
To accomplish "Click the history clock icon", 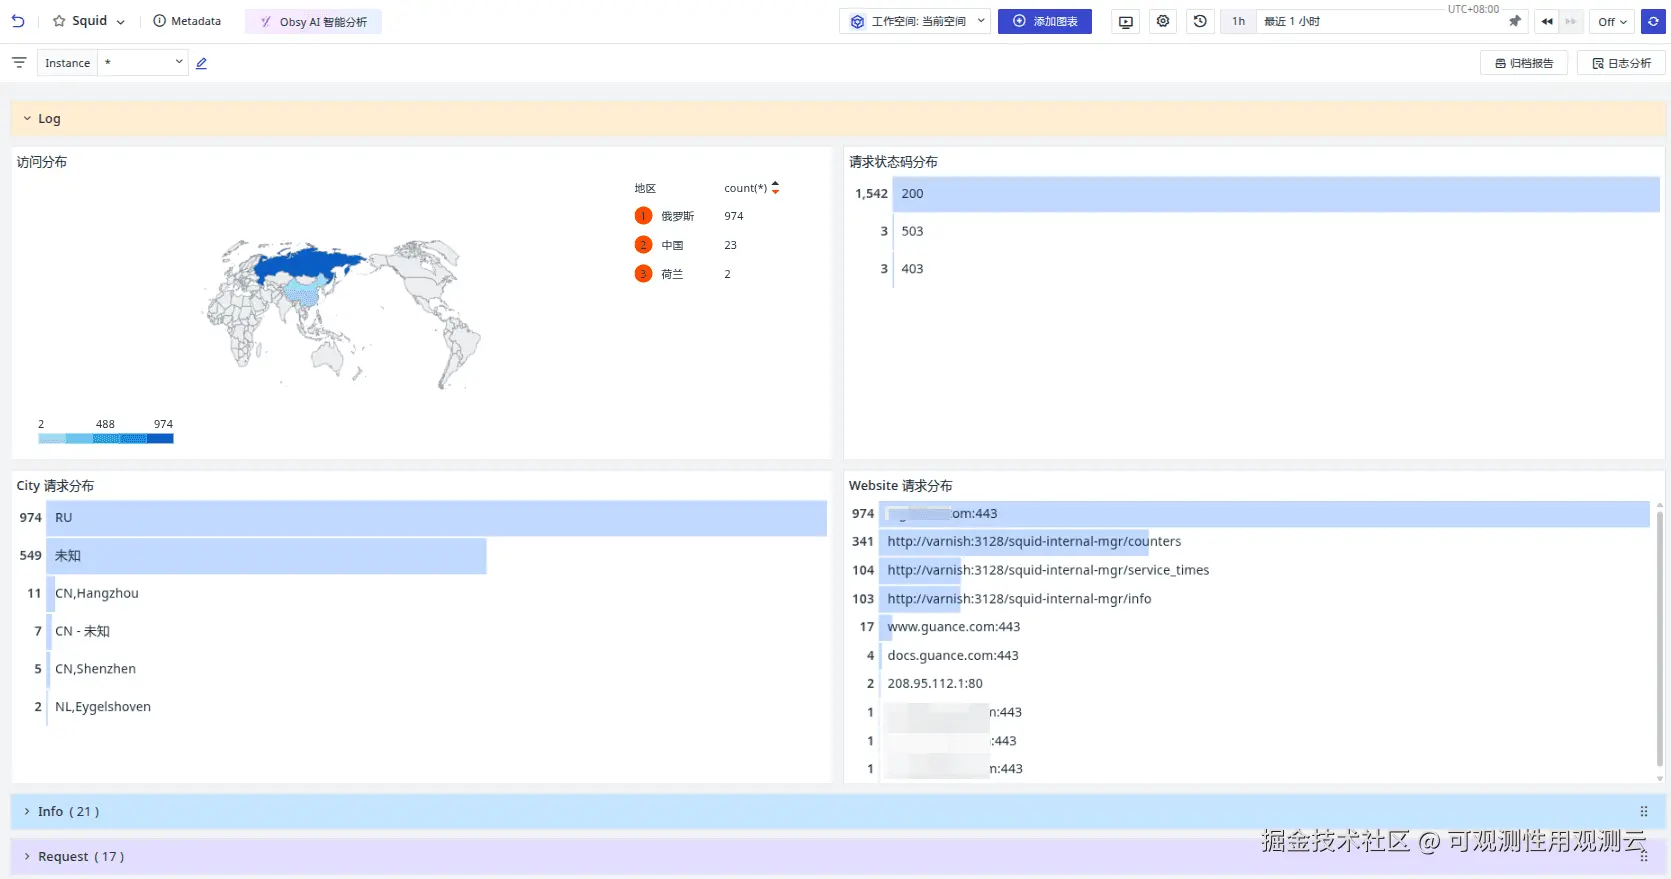I will (1200, 21).
